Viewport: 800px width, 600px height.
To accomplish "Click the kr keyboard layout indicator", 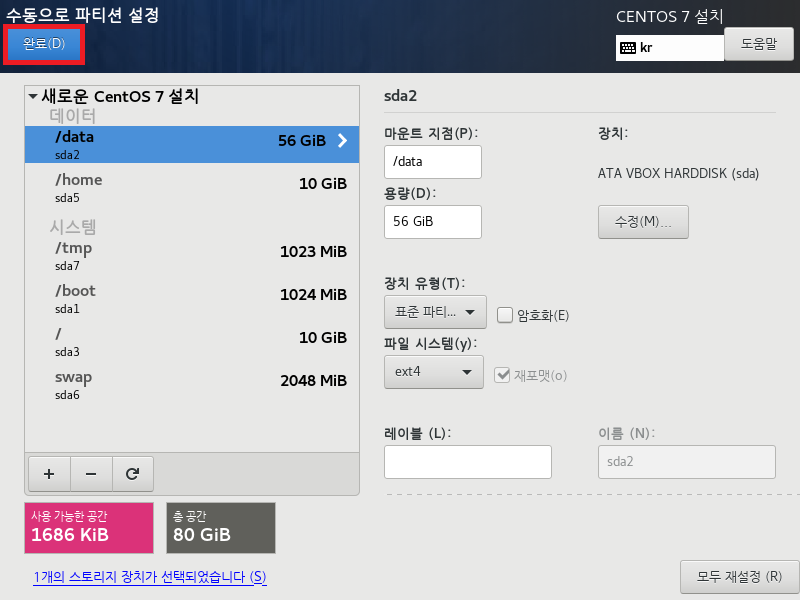I will [669, 48].
